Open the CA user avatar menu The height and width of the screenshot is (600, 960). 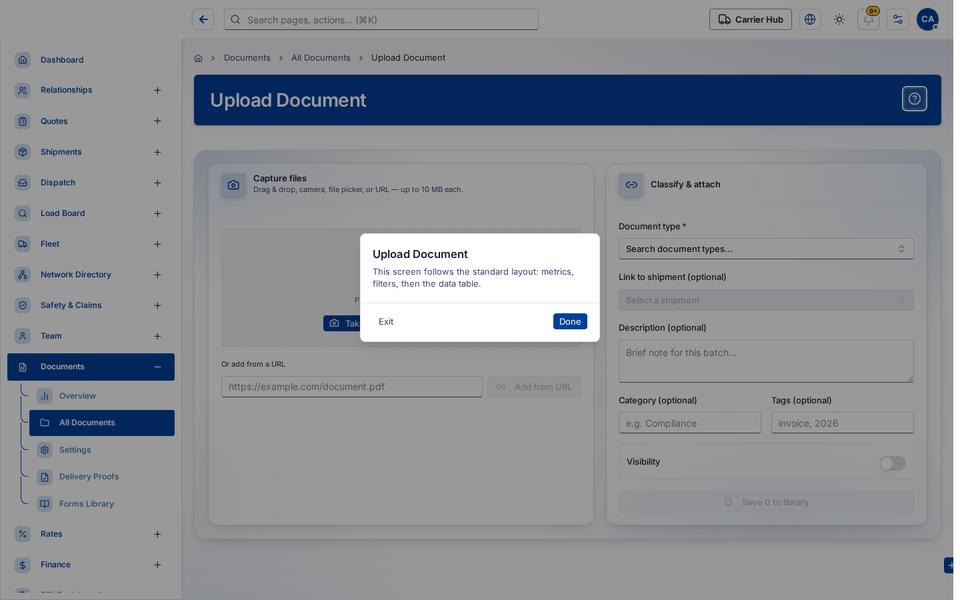[x=928, y=20]
